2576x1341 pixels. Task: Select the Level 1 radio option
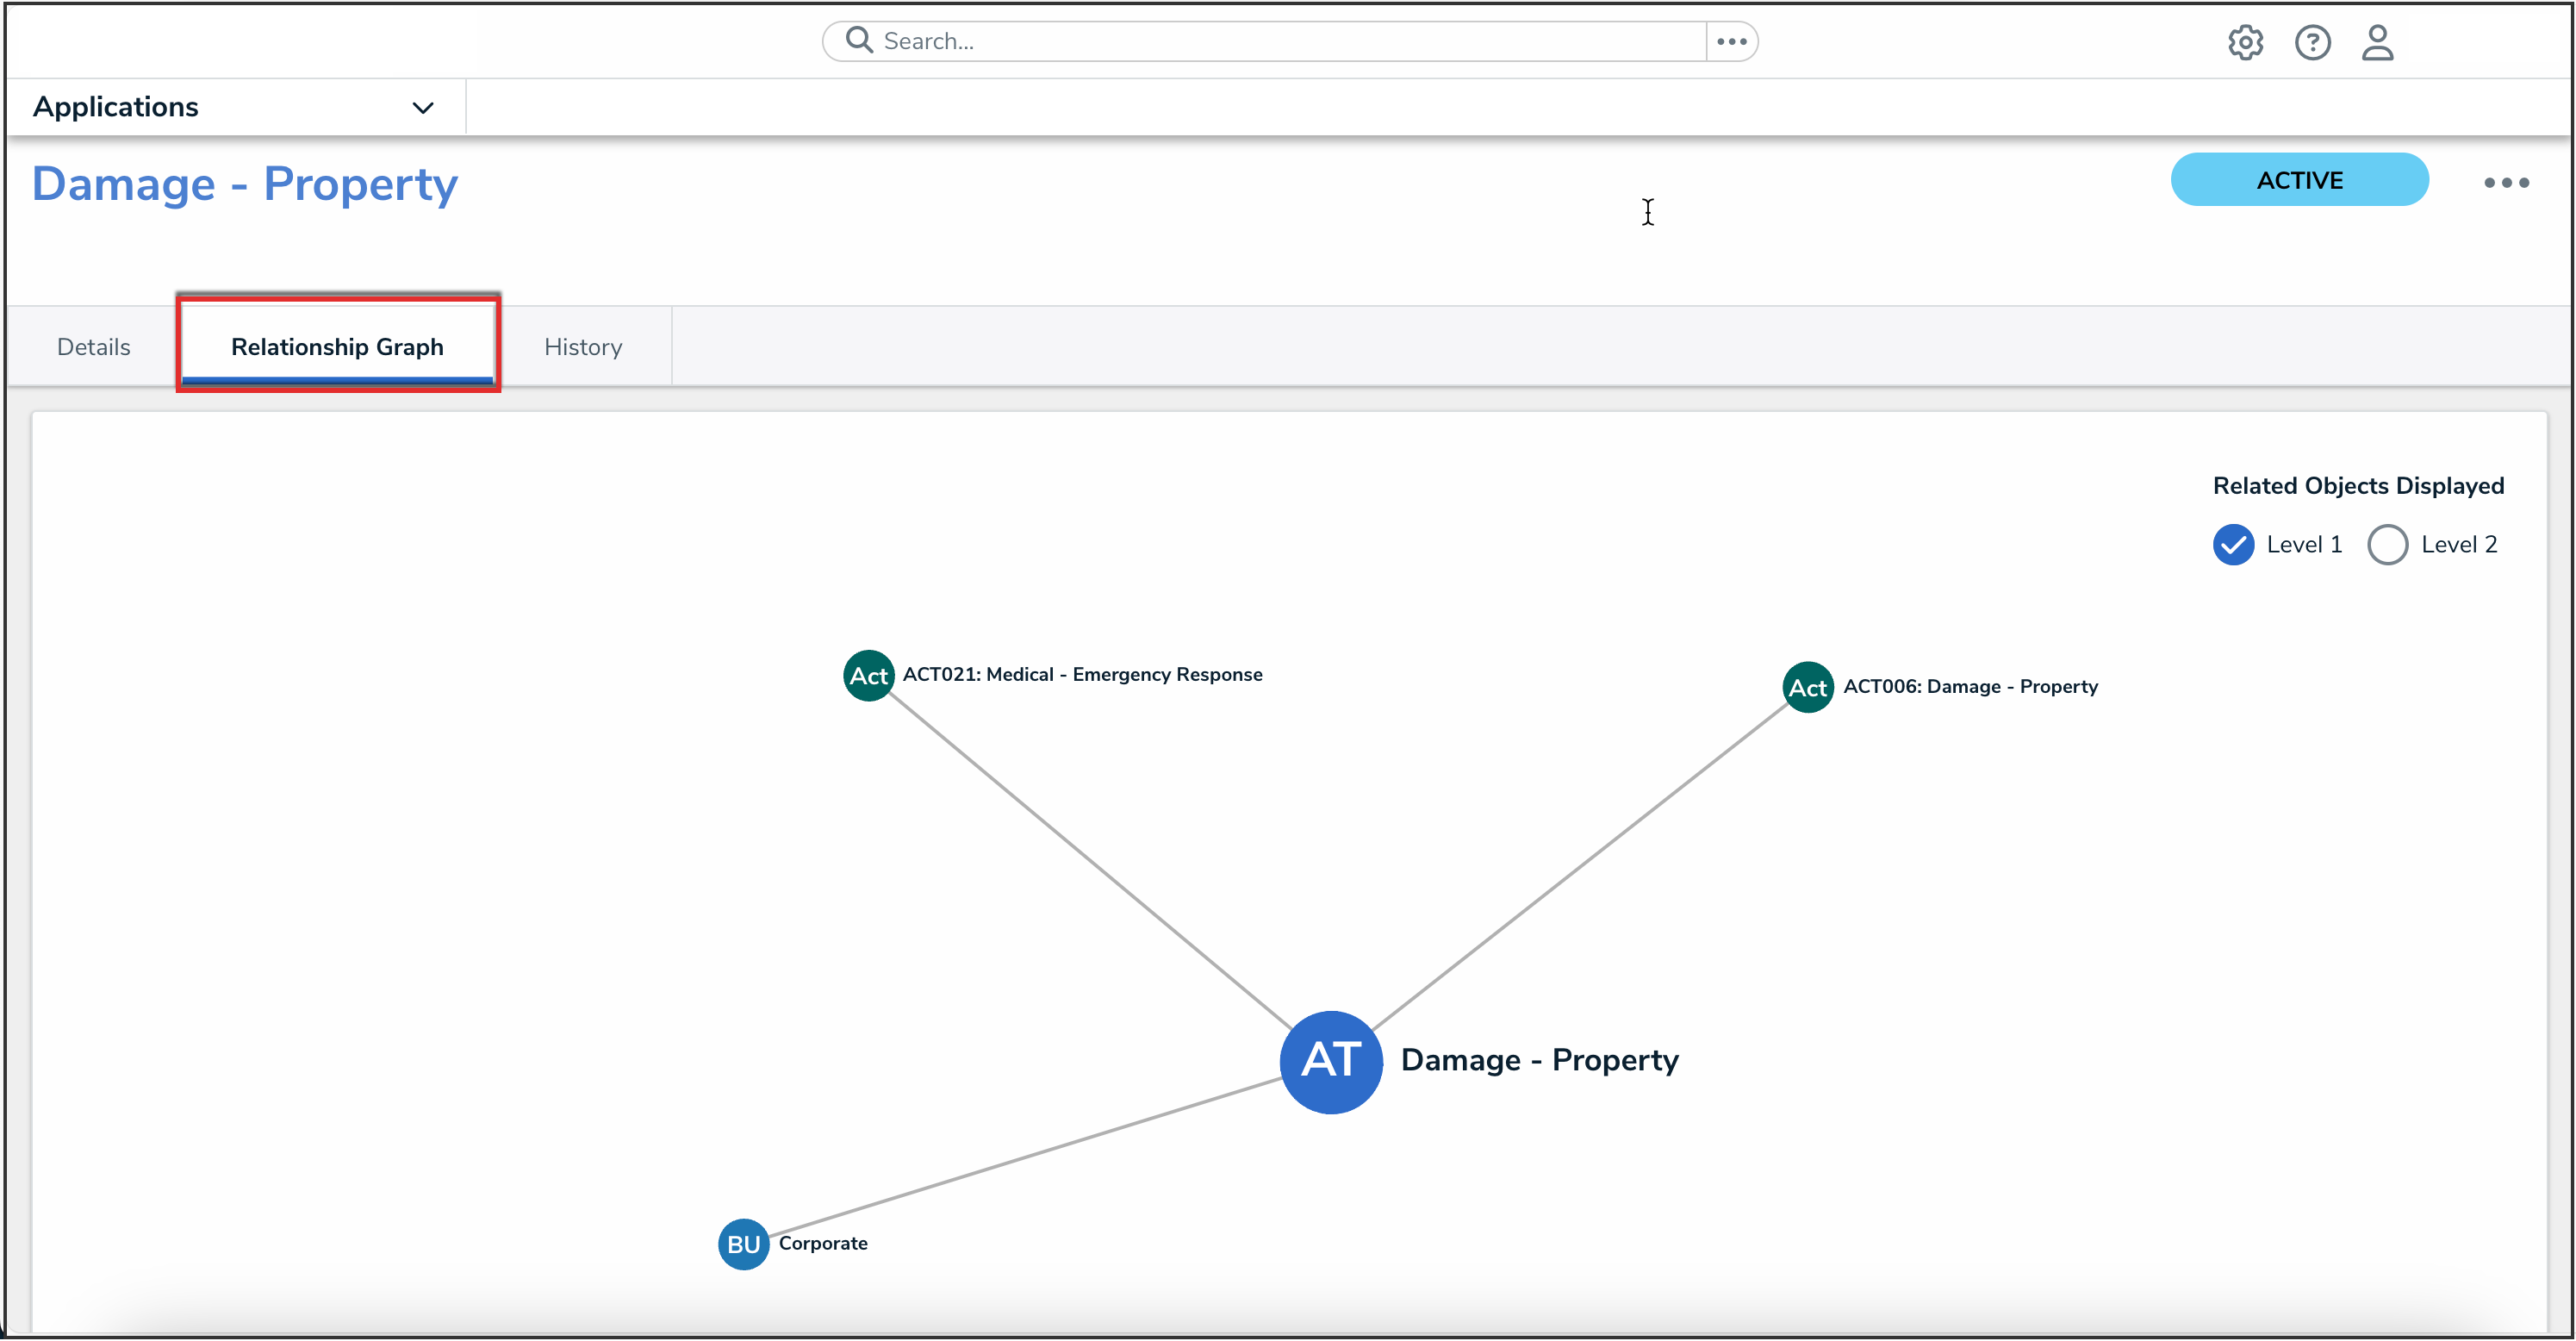click(2233, 545)
